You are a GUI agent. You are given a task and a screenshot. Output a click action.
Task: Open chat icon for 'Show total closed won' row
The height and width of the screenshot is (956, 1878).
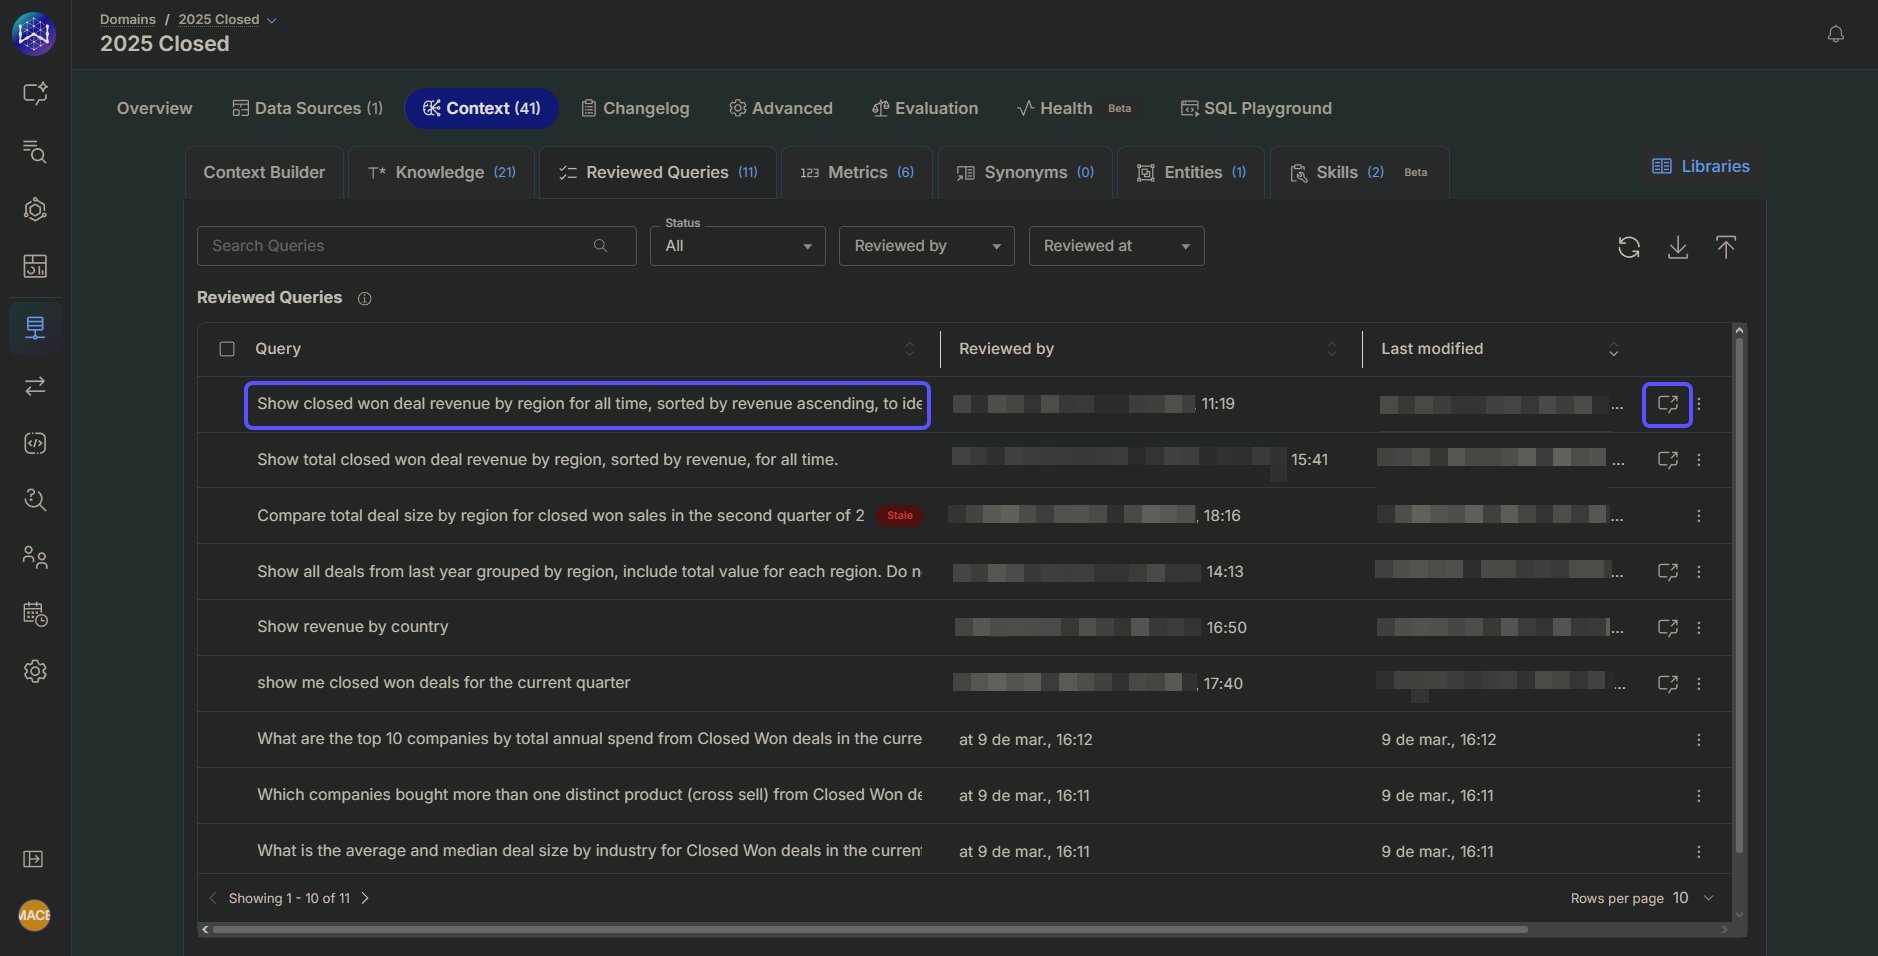1668,459
